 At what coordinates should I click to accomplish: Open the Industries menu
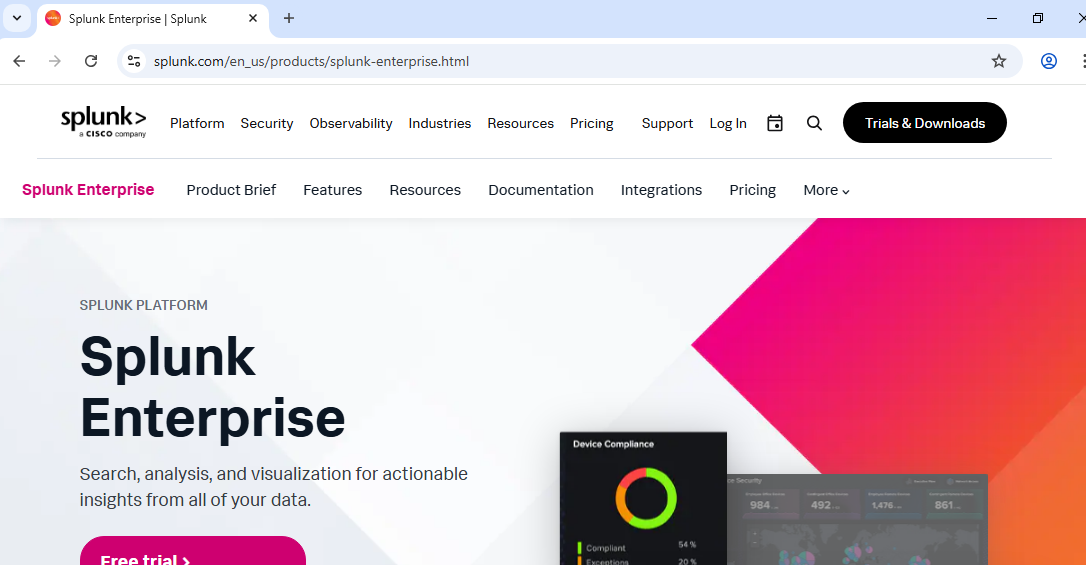[440, 123]
